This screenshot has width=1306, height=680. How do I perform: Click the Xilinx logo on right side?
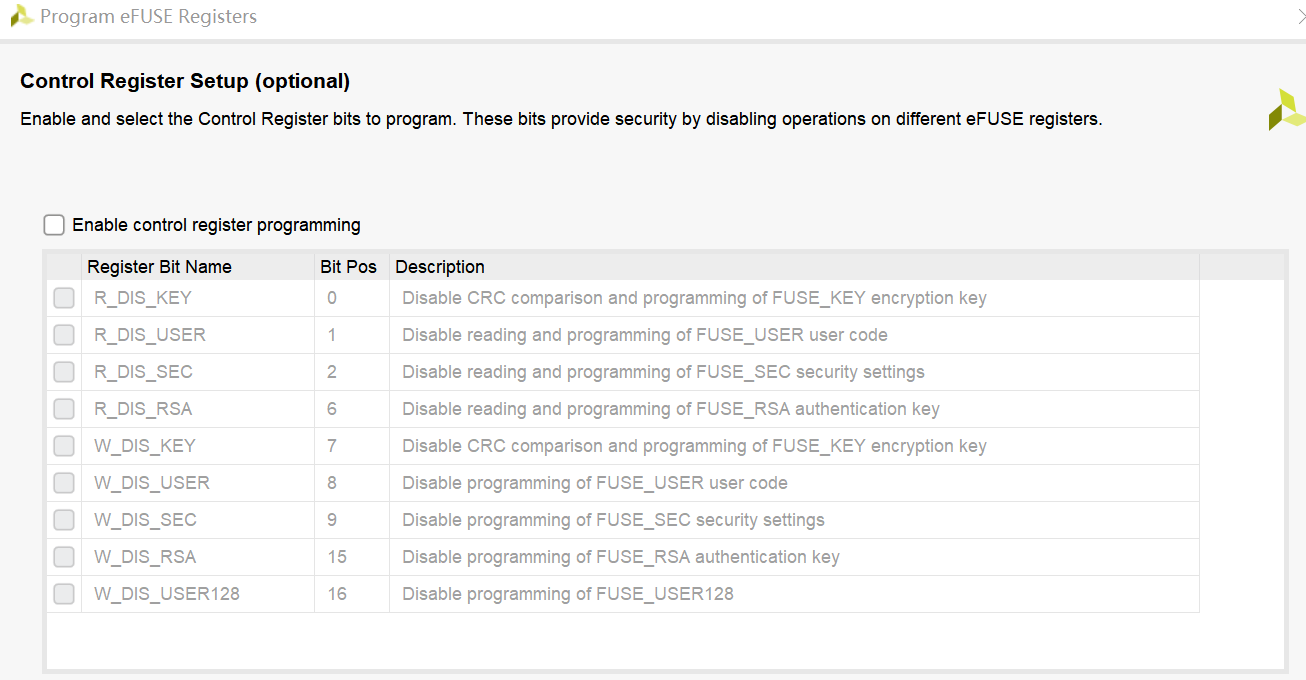coord(1286,110)
